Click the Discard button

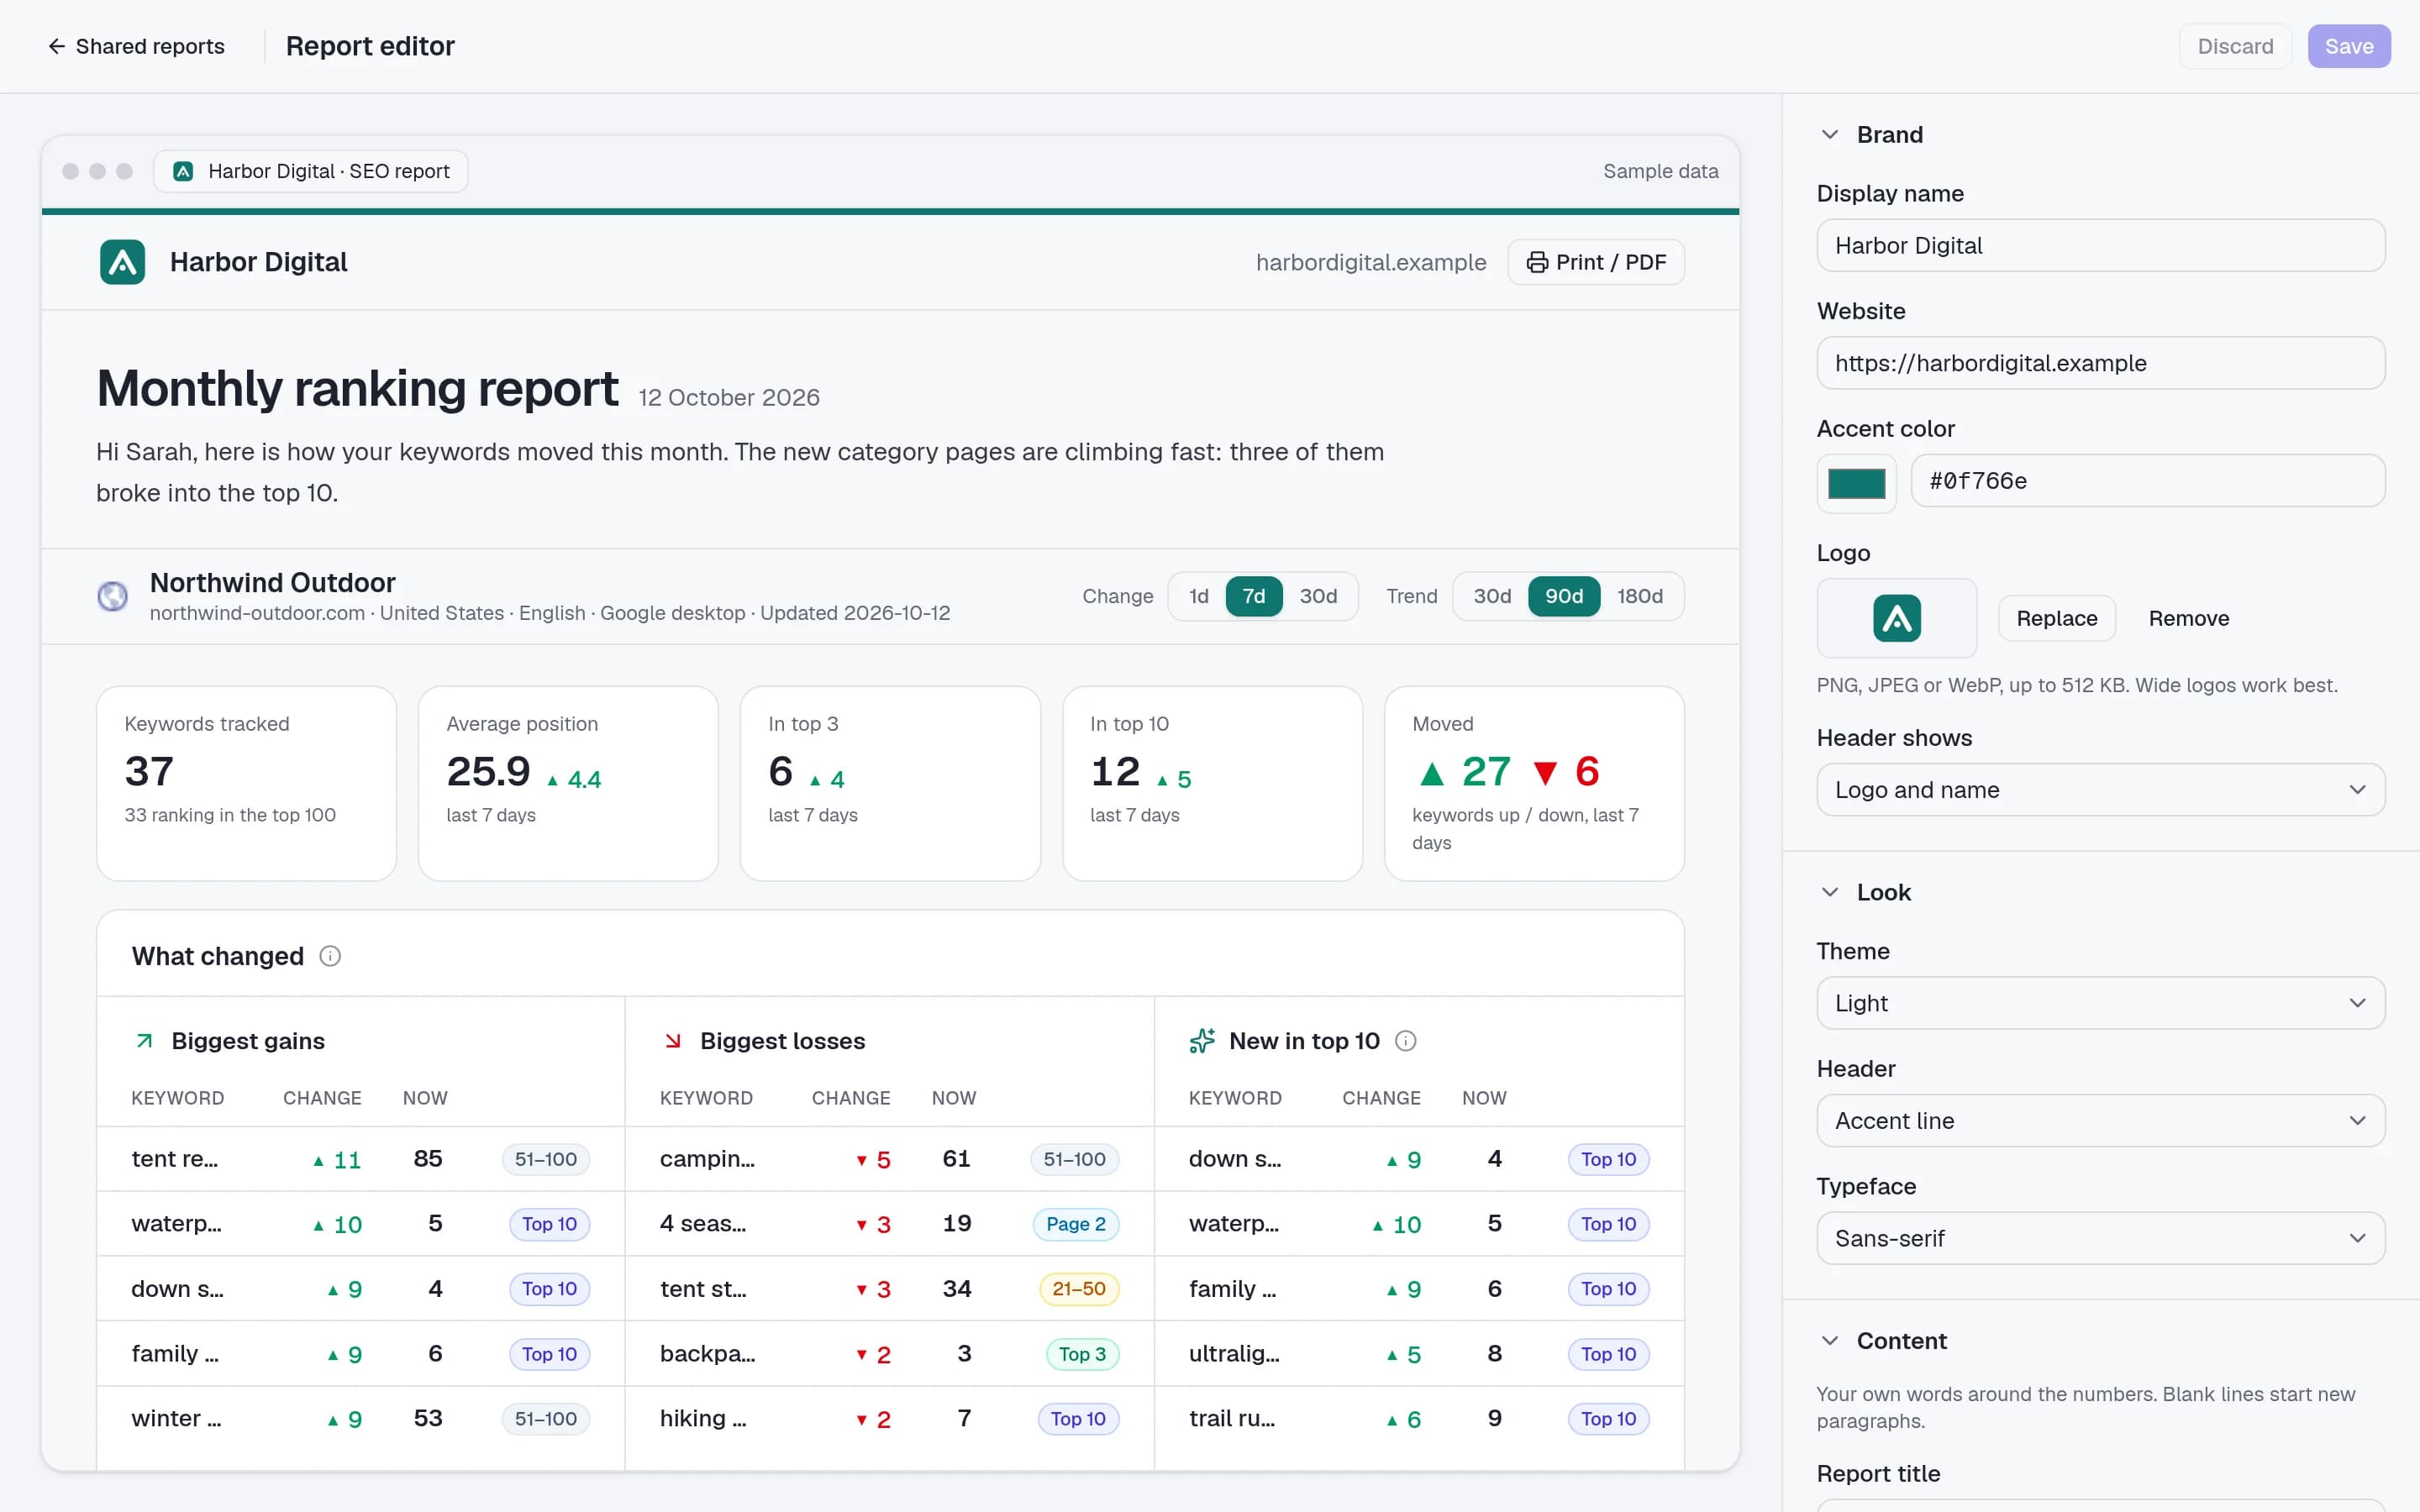tap(2235, 46)
